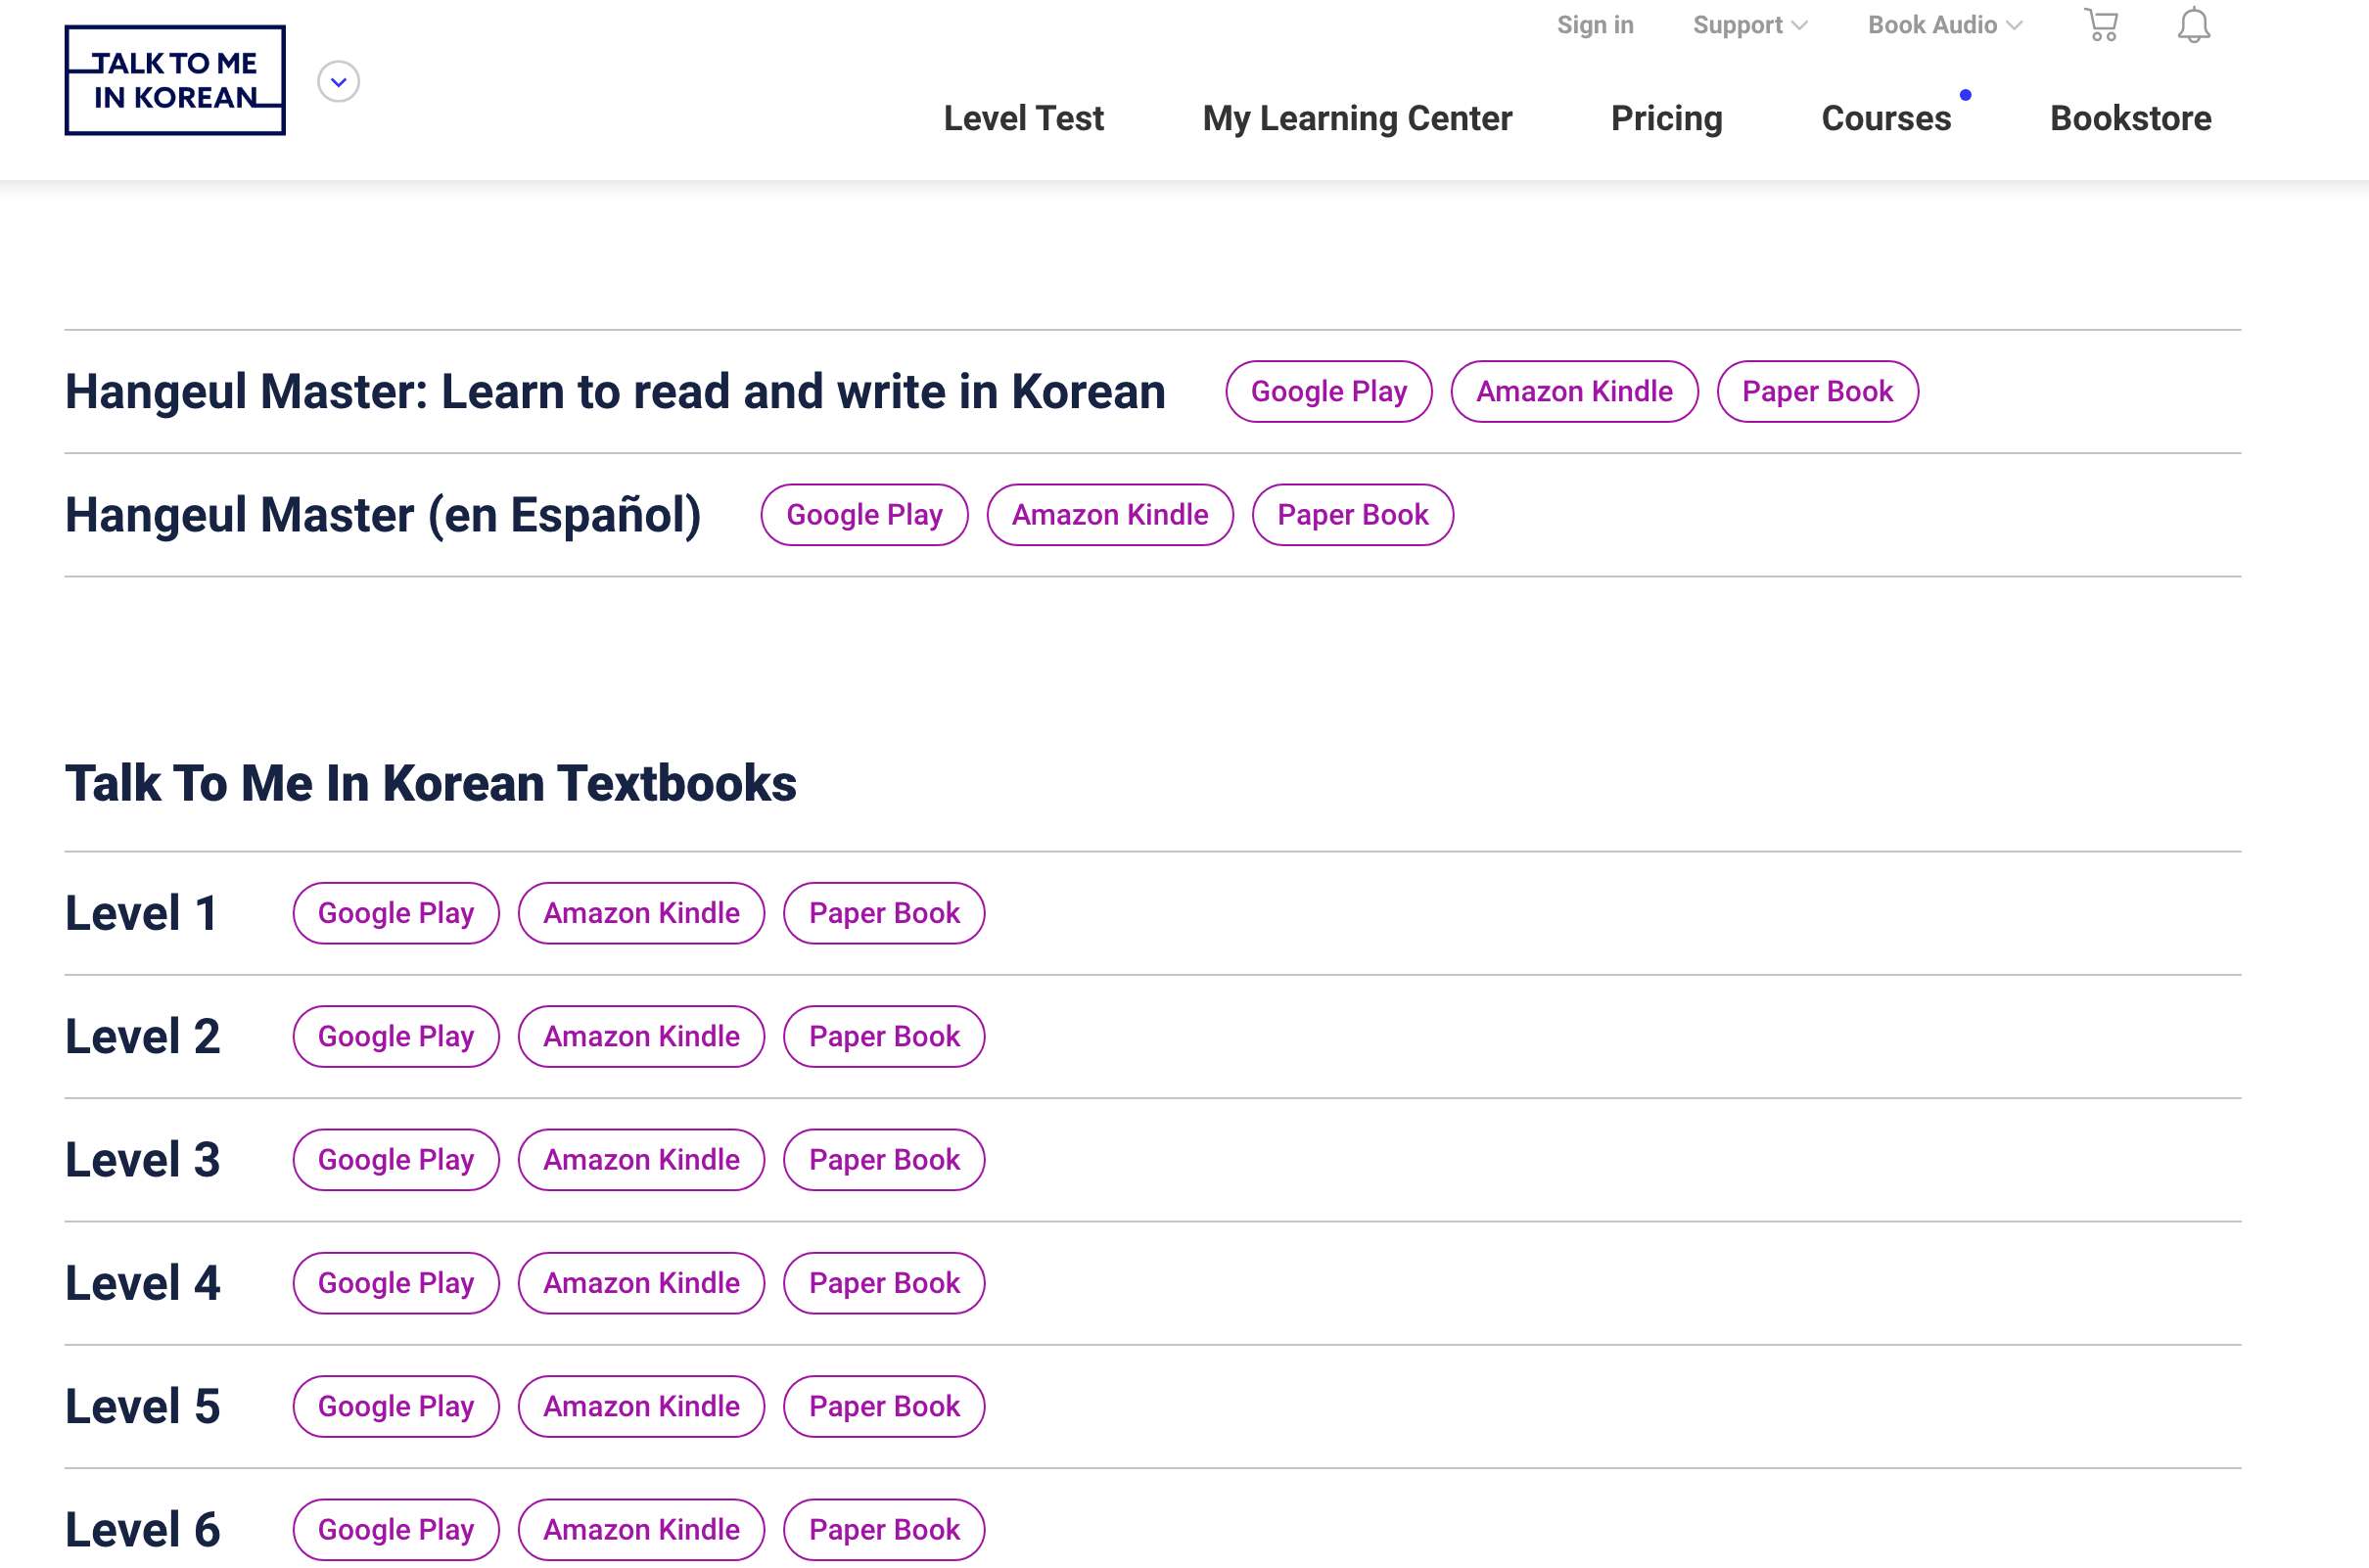Expand the Support dropdown menu
This screenshot has height=1568, width=2369.
tap(1750, 25)
